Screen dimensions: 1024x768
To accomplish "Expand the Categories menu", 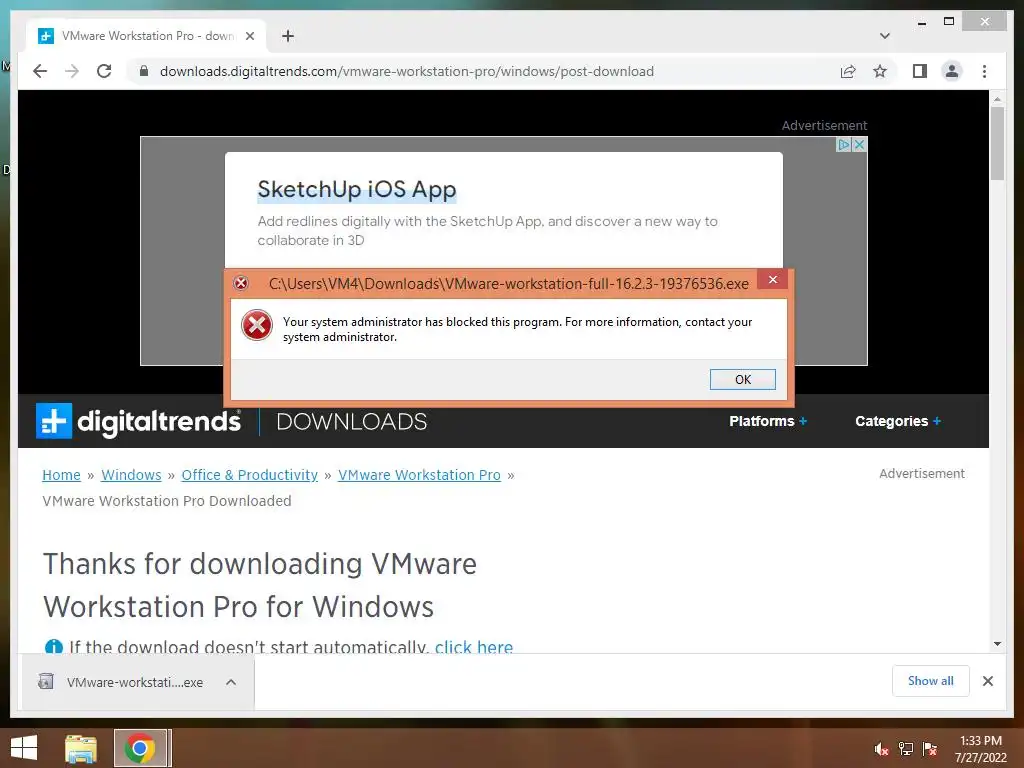I will coord(898,421).
